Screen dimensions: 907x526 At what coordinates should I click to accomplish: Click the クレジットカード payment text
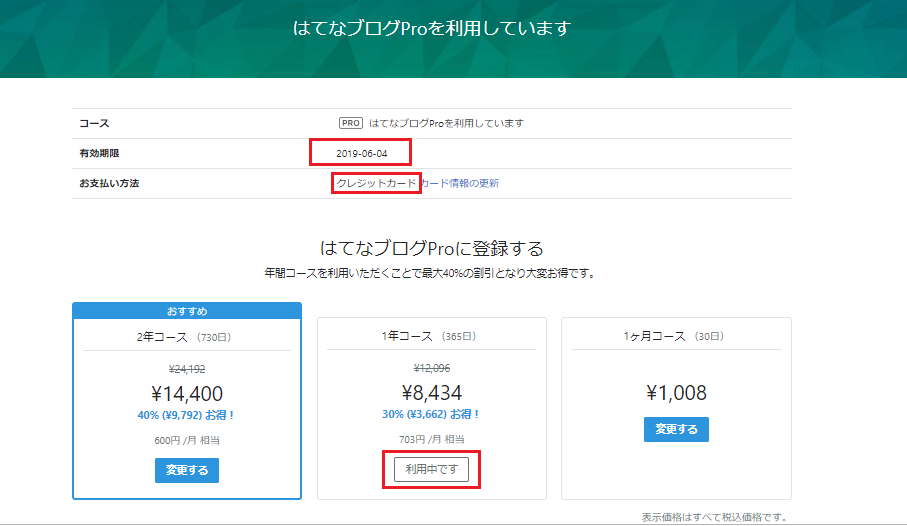[376, 183]
